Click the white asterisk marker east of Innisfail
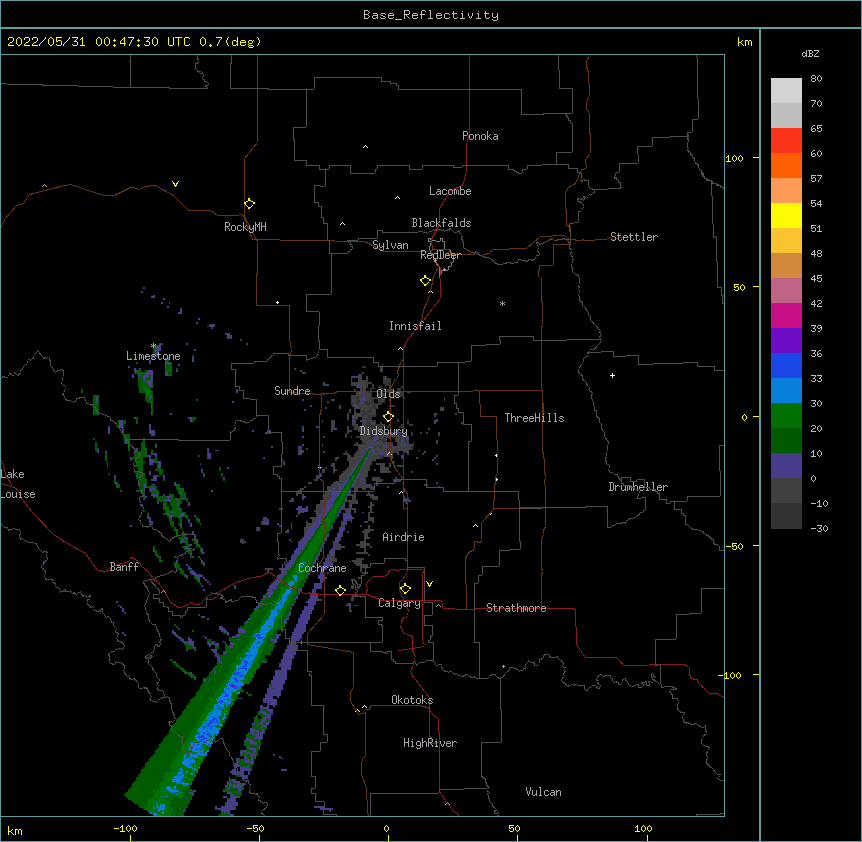Image resolution: width=862 pixels, height=842 pixels. [502, 303]
